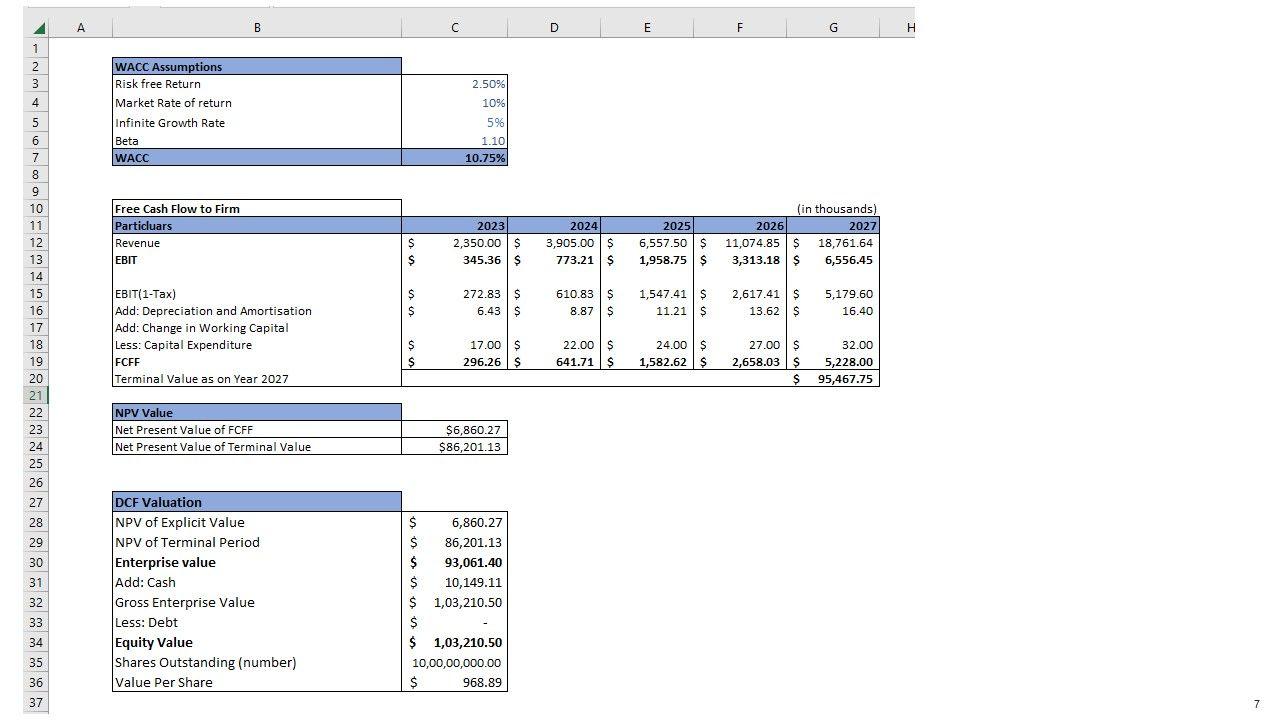Viewport: 1280px width, 720px height.
Task: Select row 7 header
Action: 36,157
